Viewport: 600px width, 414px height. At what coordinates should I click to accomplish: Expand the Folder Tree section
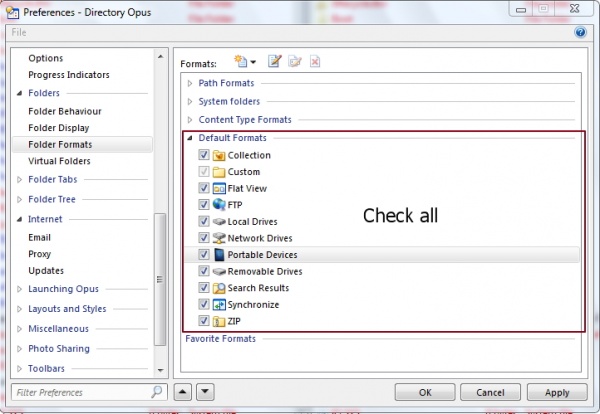point(20,199)
